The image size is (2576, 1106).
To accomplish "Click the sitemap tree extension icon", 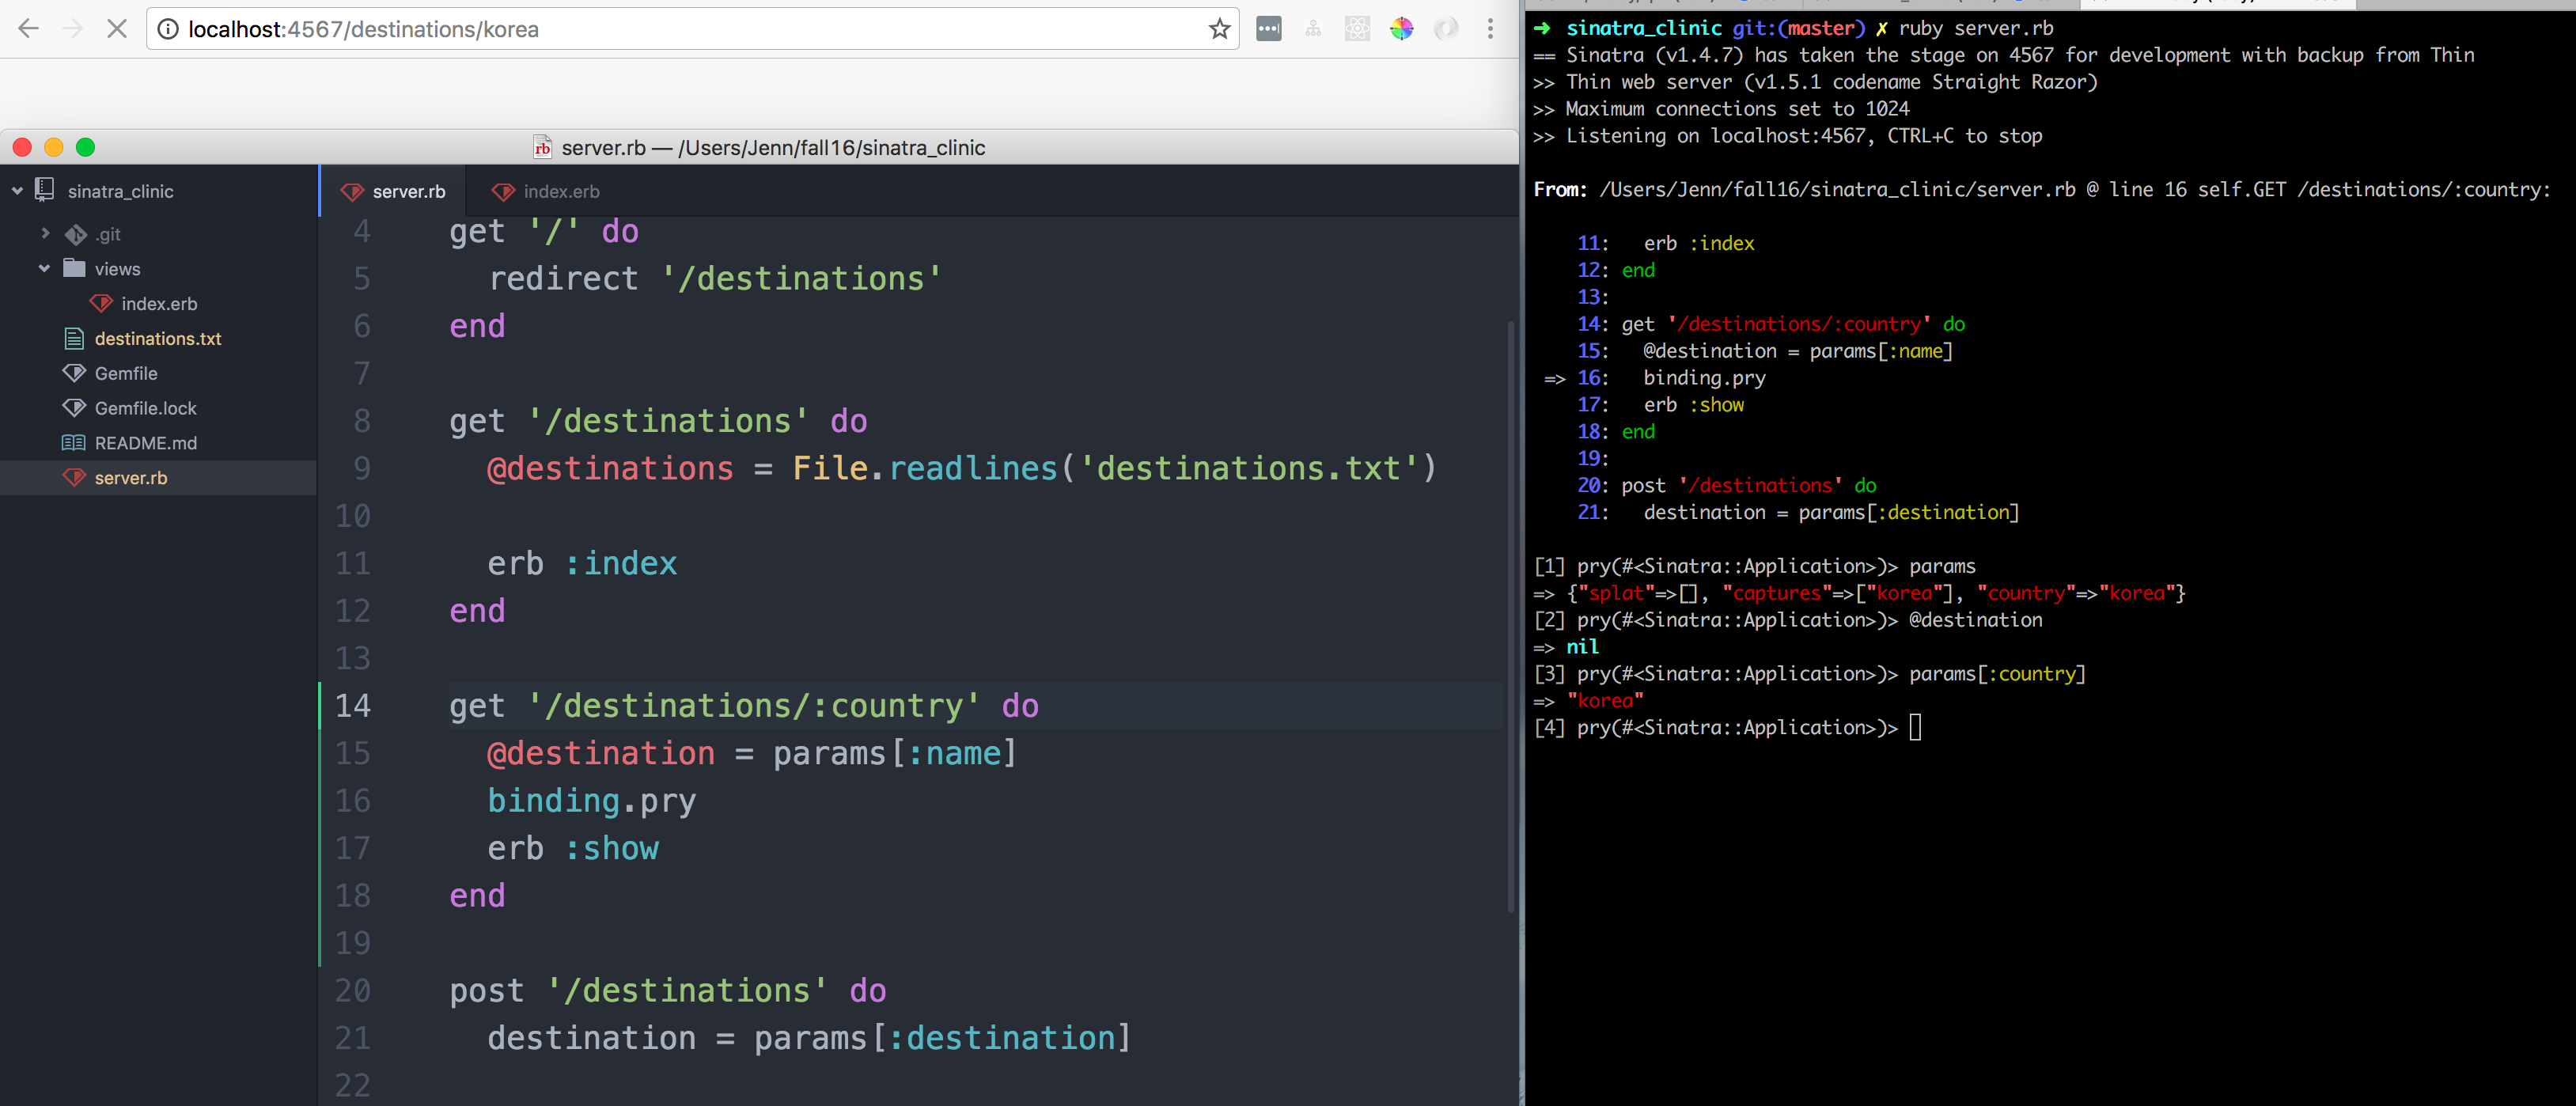I will [x=1313, y=29].
